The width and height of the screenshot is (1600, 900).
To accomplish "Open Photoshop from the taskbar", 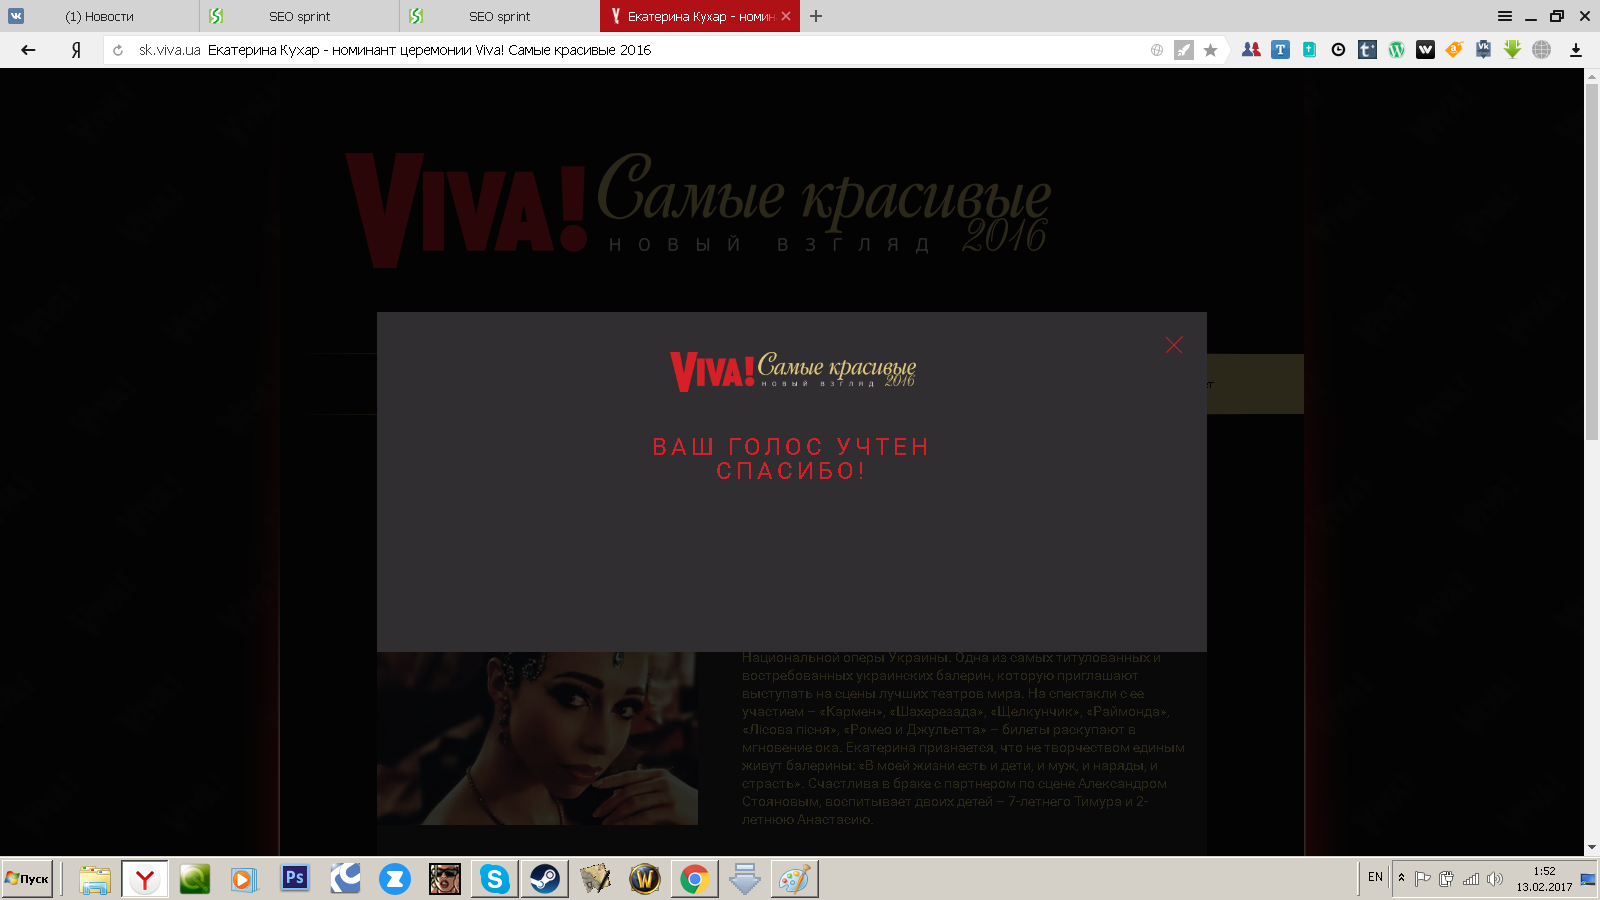I will [294, 879].
